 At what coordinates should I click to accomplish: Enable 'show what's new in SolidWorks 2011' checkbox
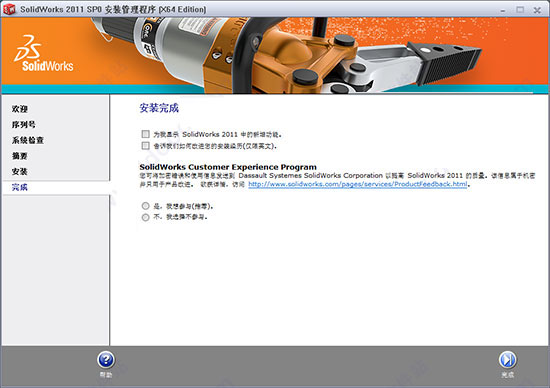pyautogui.click(x=146, y=134)
